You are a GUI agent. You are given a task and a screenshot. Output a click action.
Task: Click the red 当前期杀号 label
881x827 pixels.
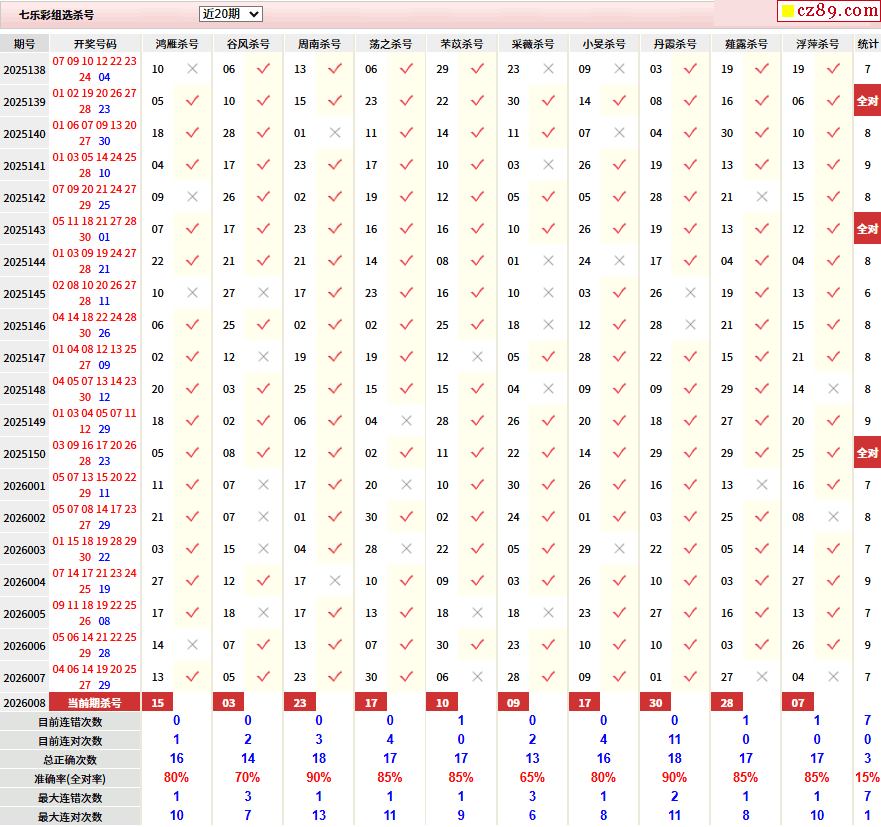click(94, 702)
